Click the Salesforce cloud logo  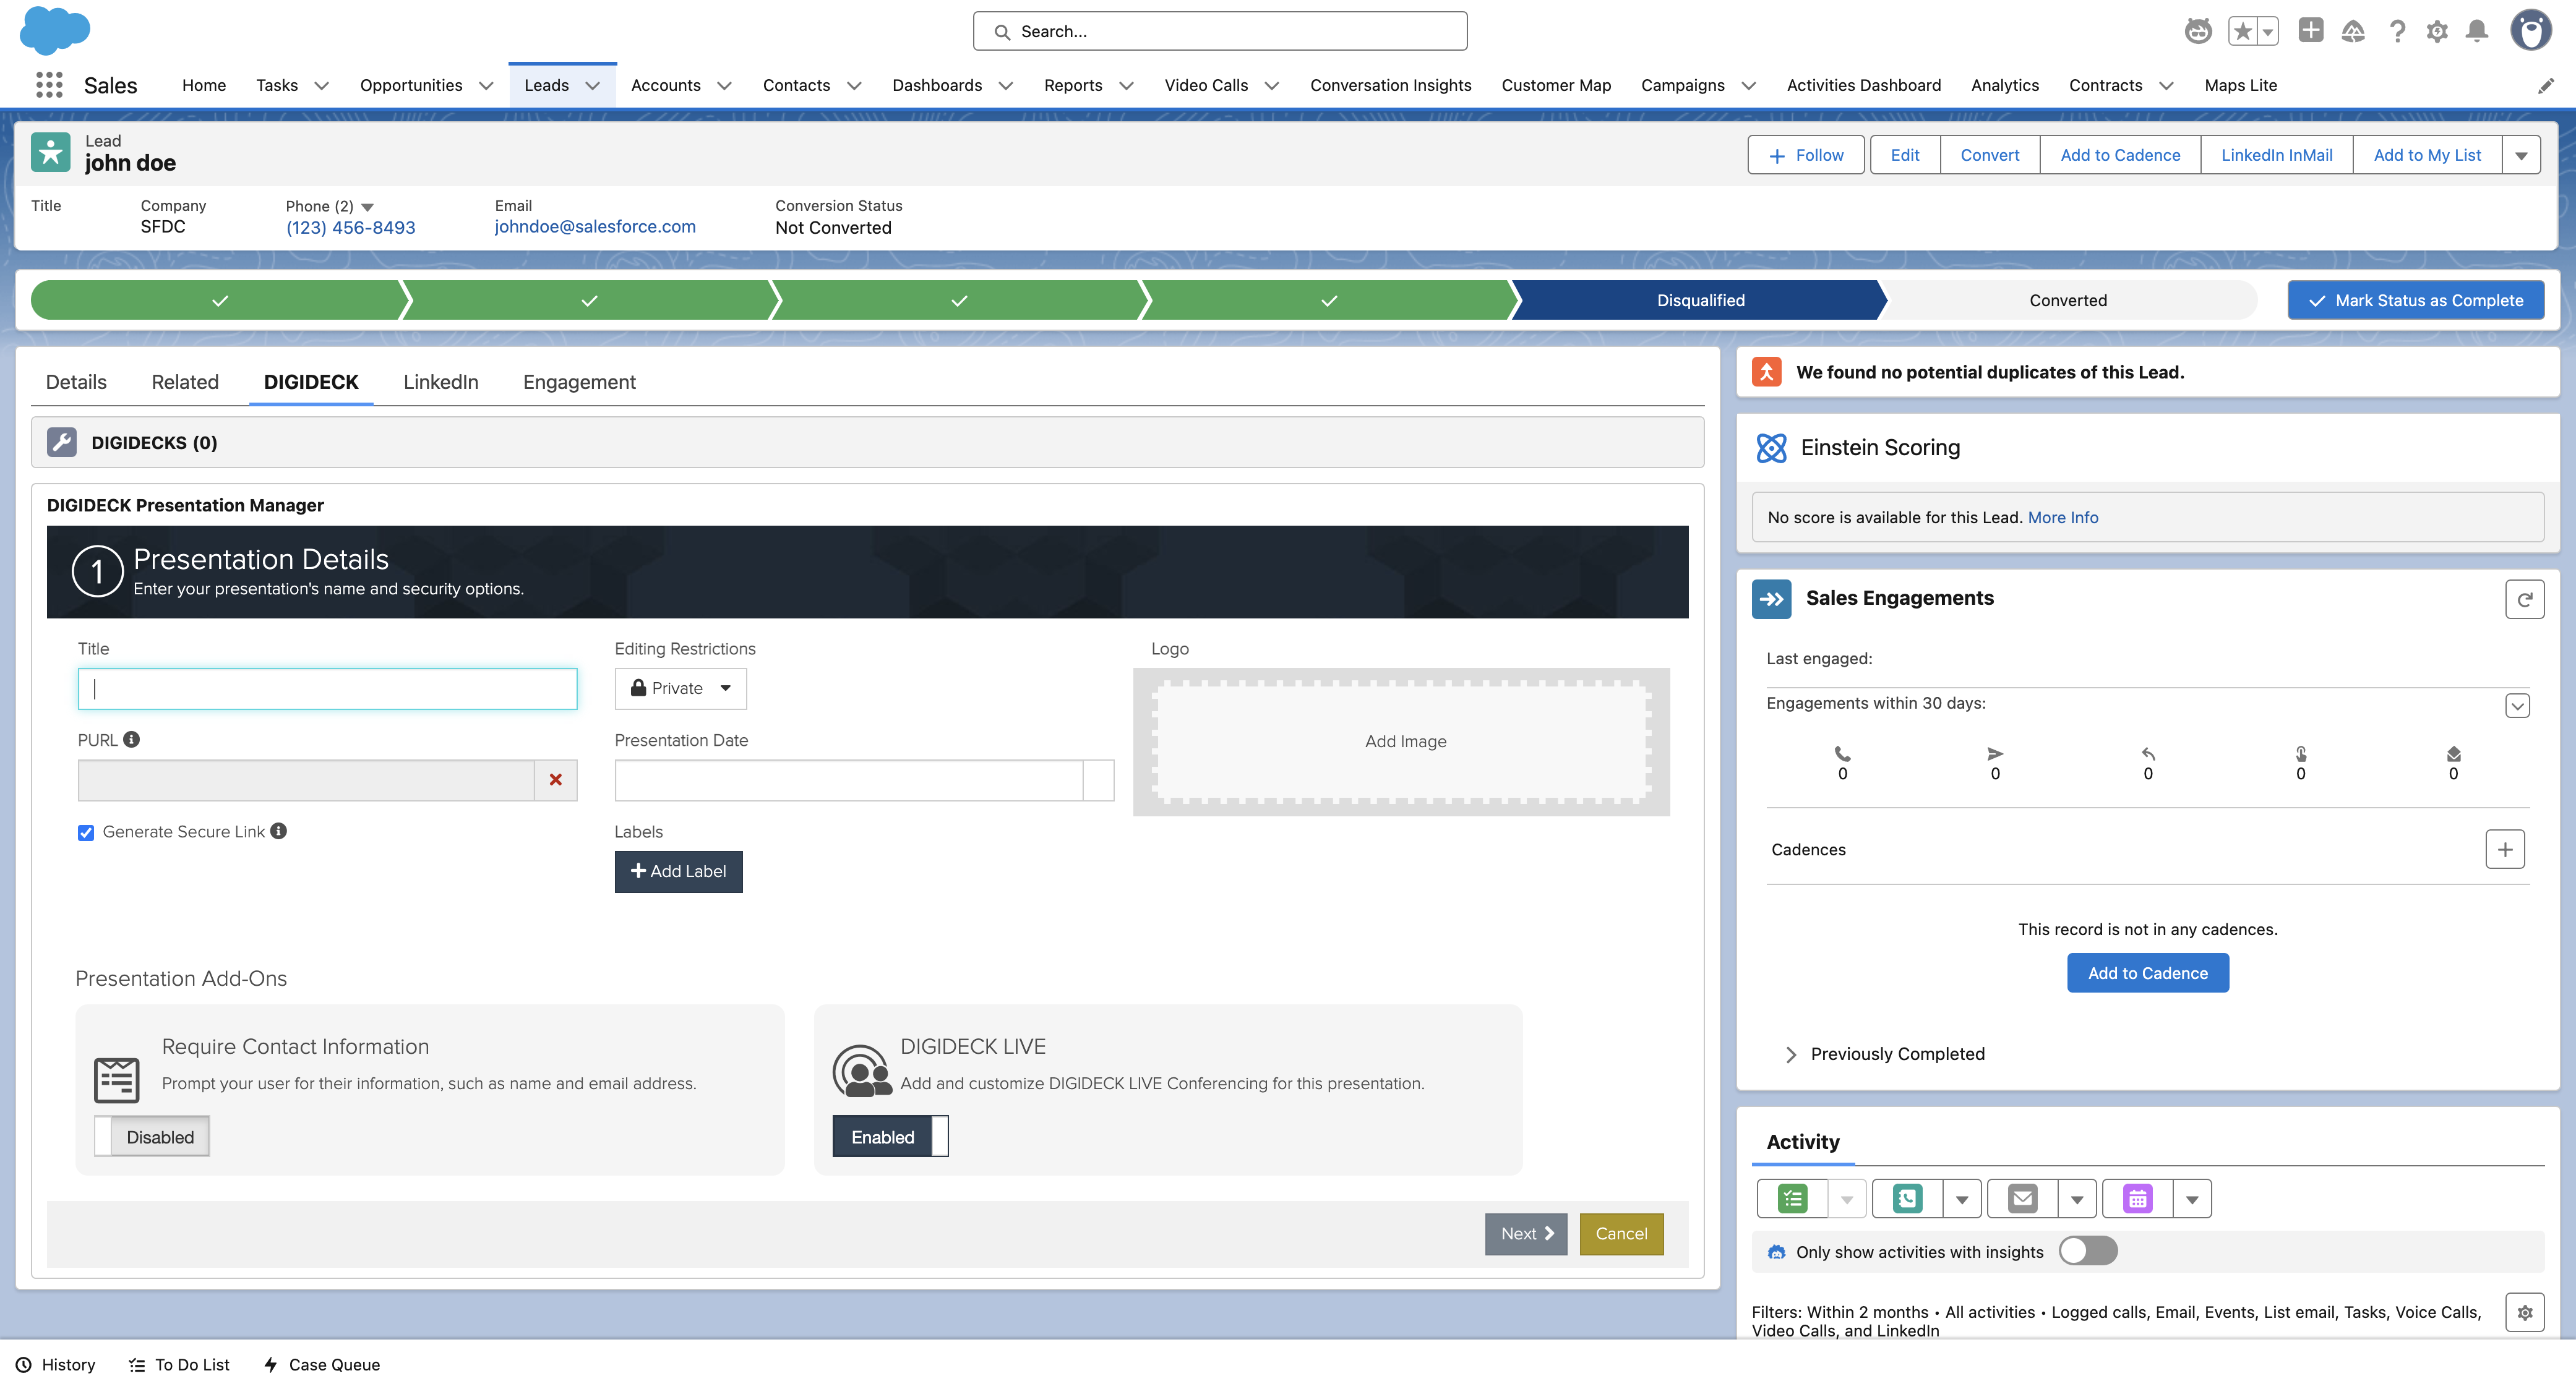click(x=55, y=31)
